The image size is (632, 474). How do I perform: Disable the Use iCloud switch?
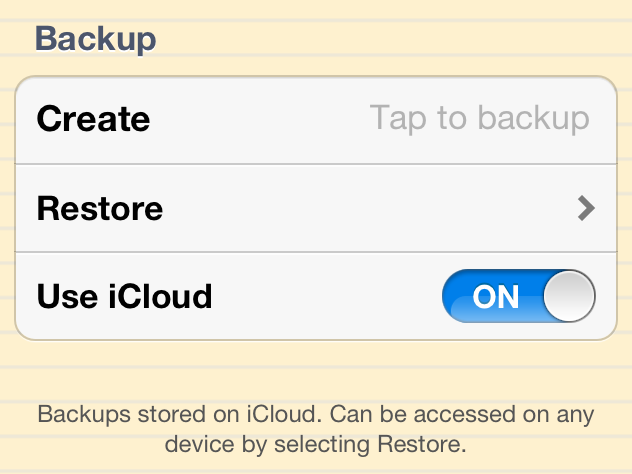coord(518,297)
